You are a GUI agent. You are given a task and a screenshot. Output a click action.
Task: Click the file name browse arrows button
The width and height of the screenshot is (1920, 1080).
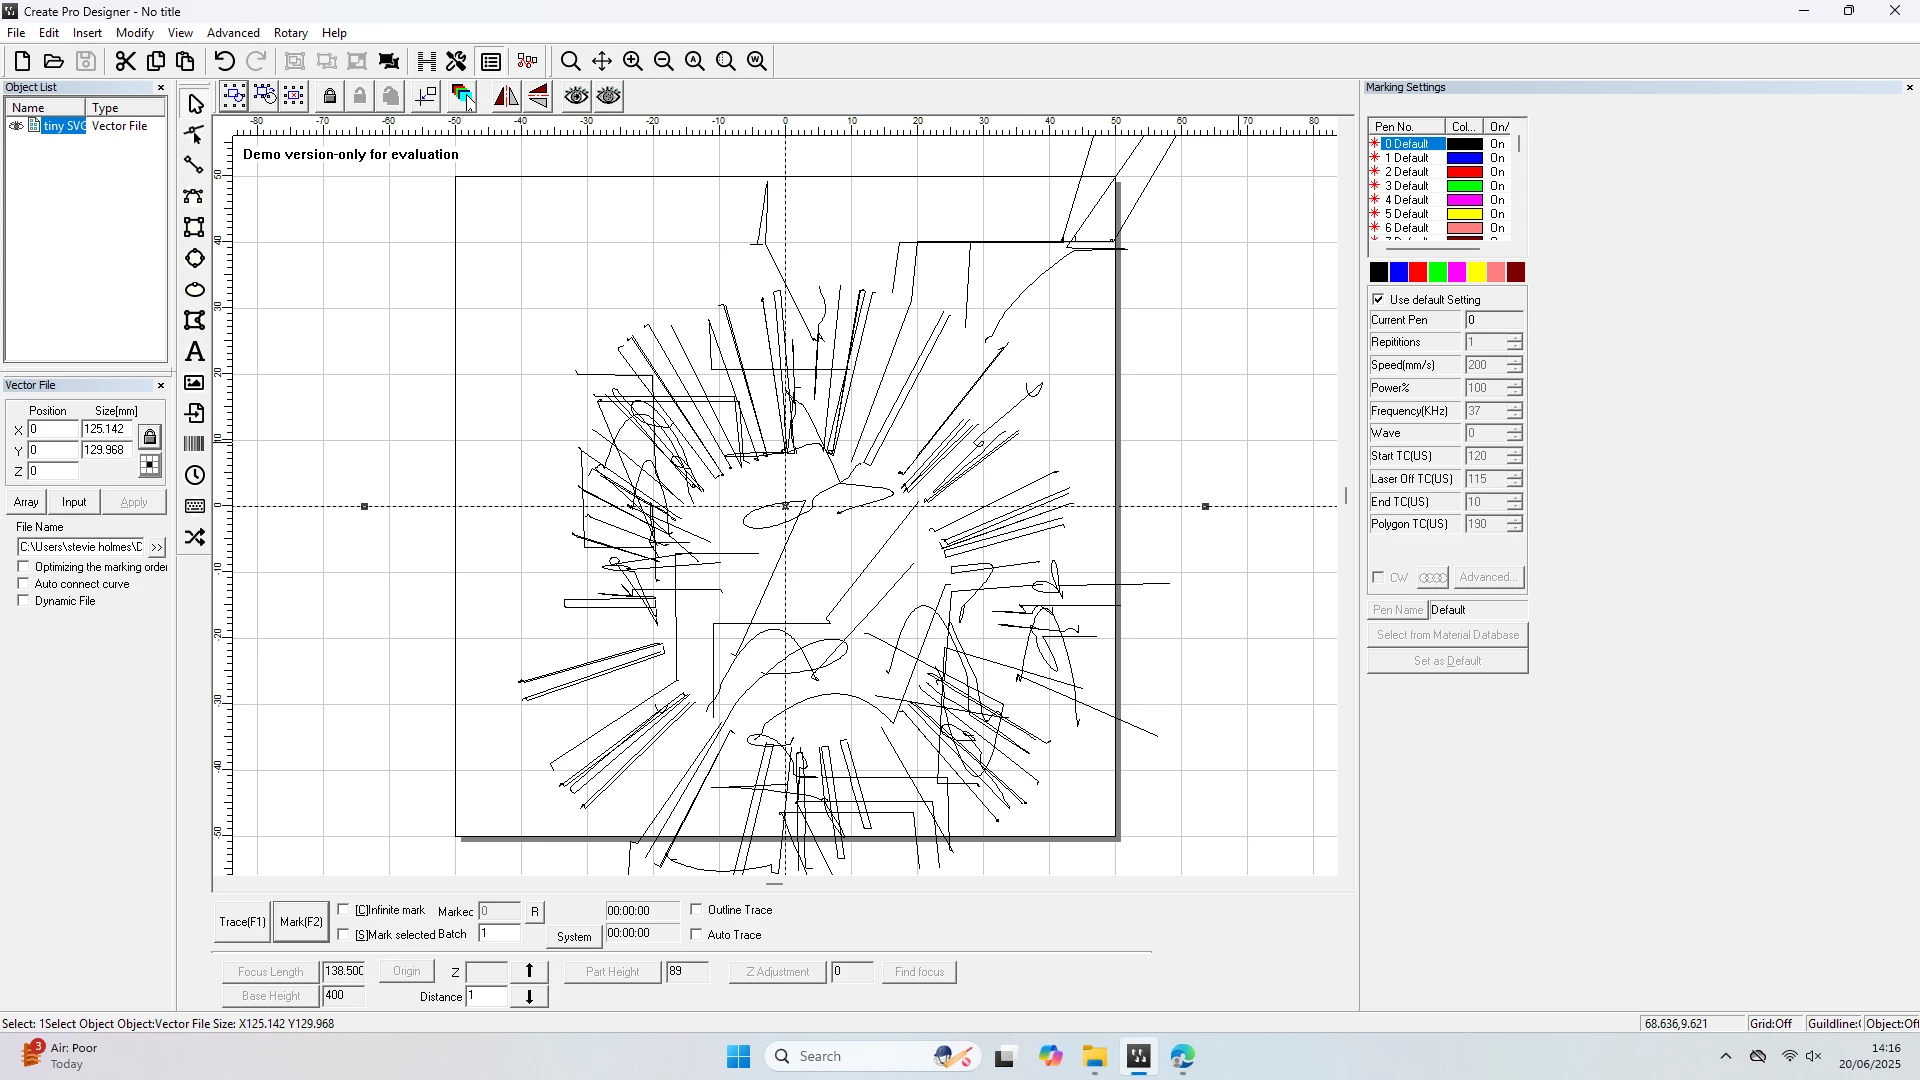[157, 547]
